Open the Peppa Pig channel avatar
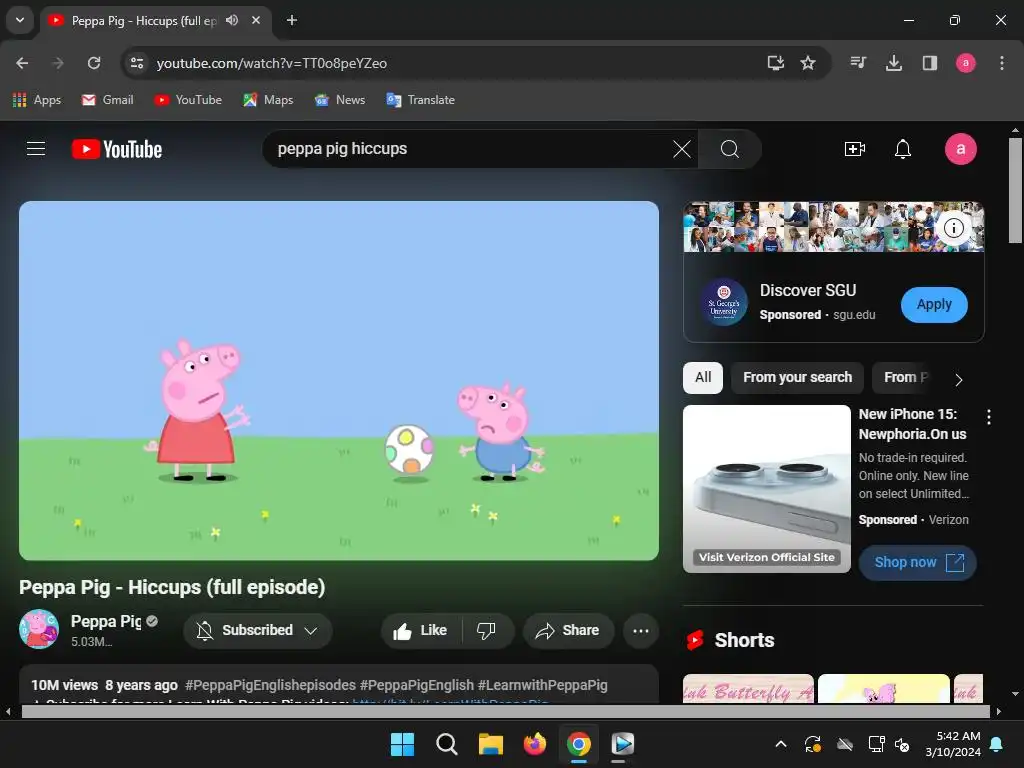The width and height of the screenshot is (1024, 768). click(39, 630)
